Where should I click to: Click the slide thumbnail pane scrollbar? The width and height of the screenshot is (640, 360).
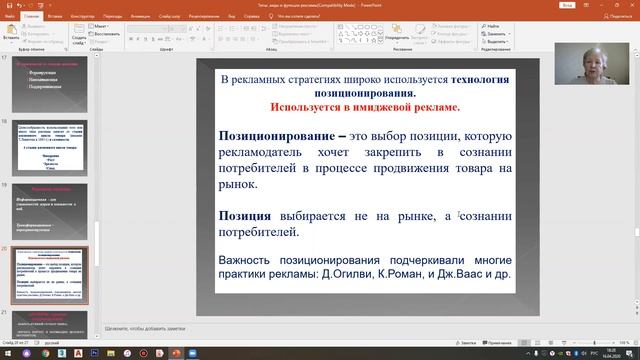[x=97, y=244]
